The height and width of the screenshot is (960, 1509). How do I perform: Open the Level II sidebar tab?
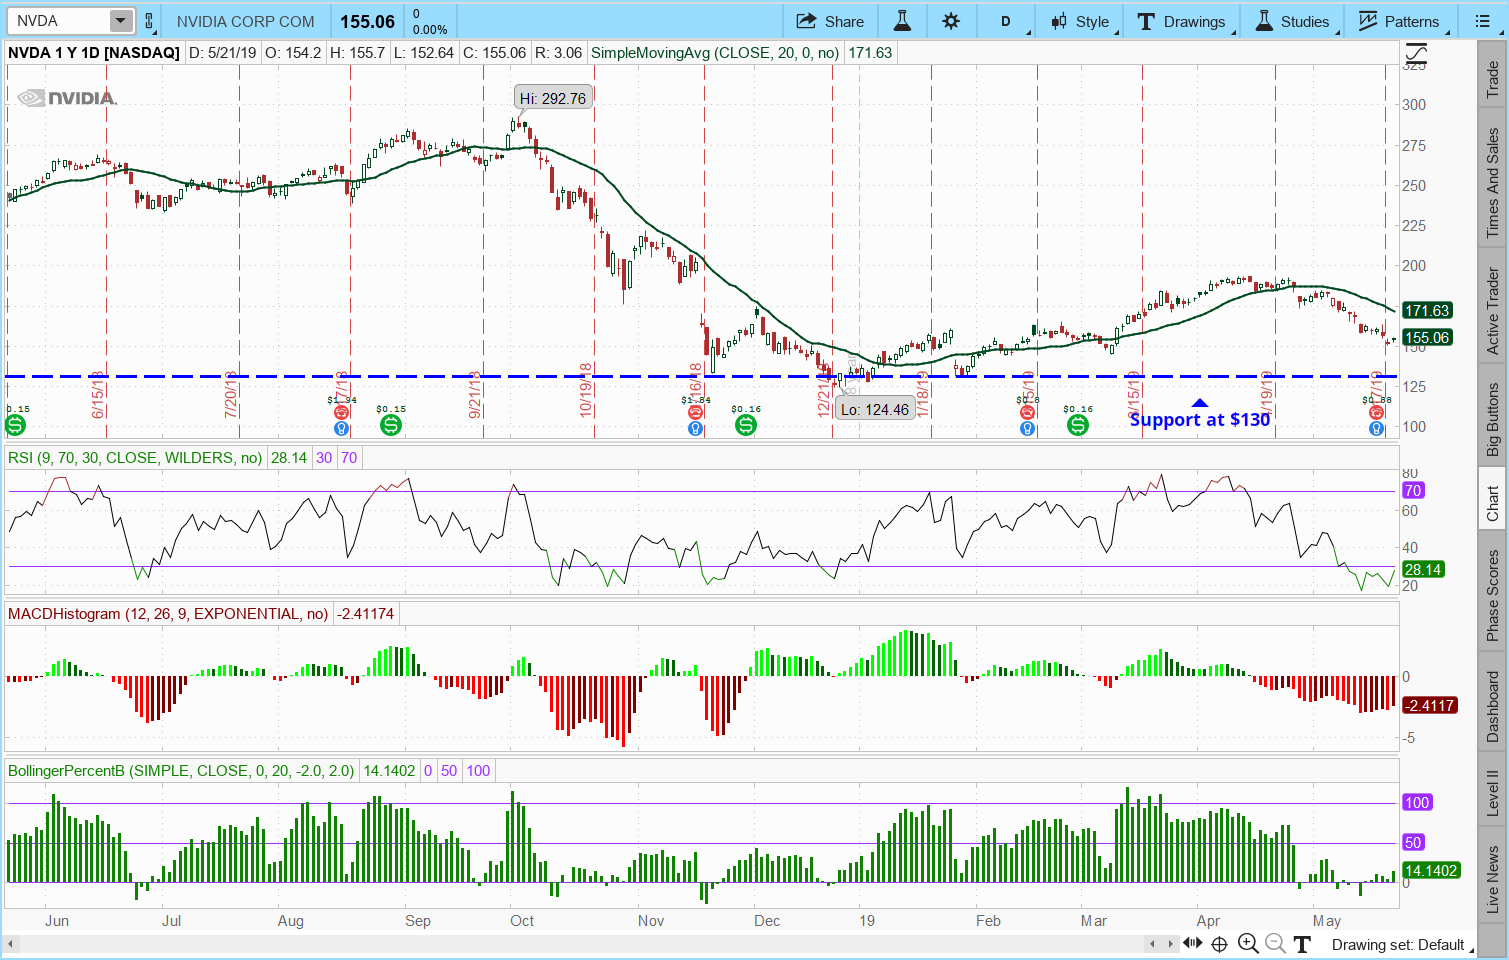(1492, 792)
